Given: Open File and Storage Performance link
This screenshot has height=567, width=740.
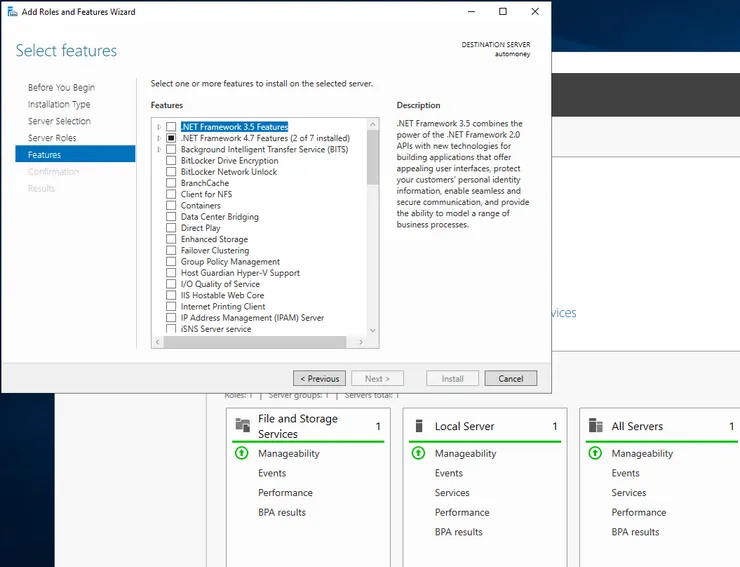Looking at the screenshot, I should [285, 492].
